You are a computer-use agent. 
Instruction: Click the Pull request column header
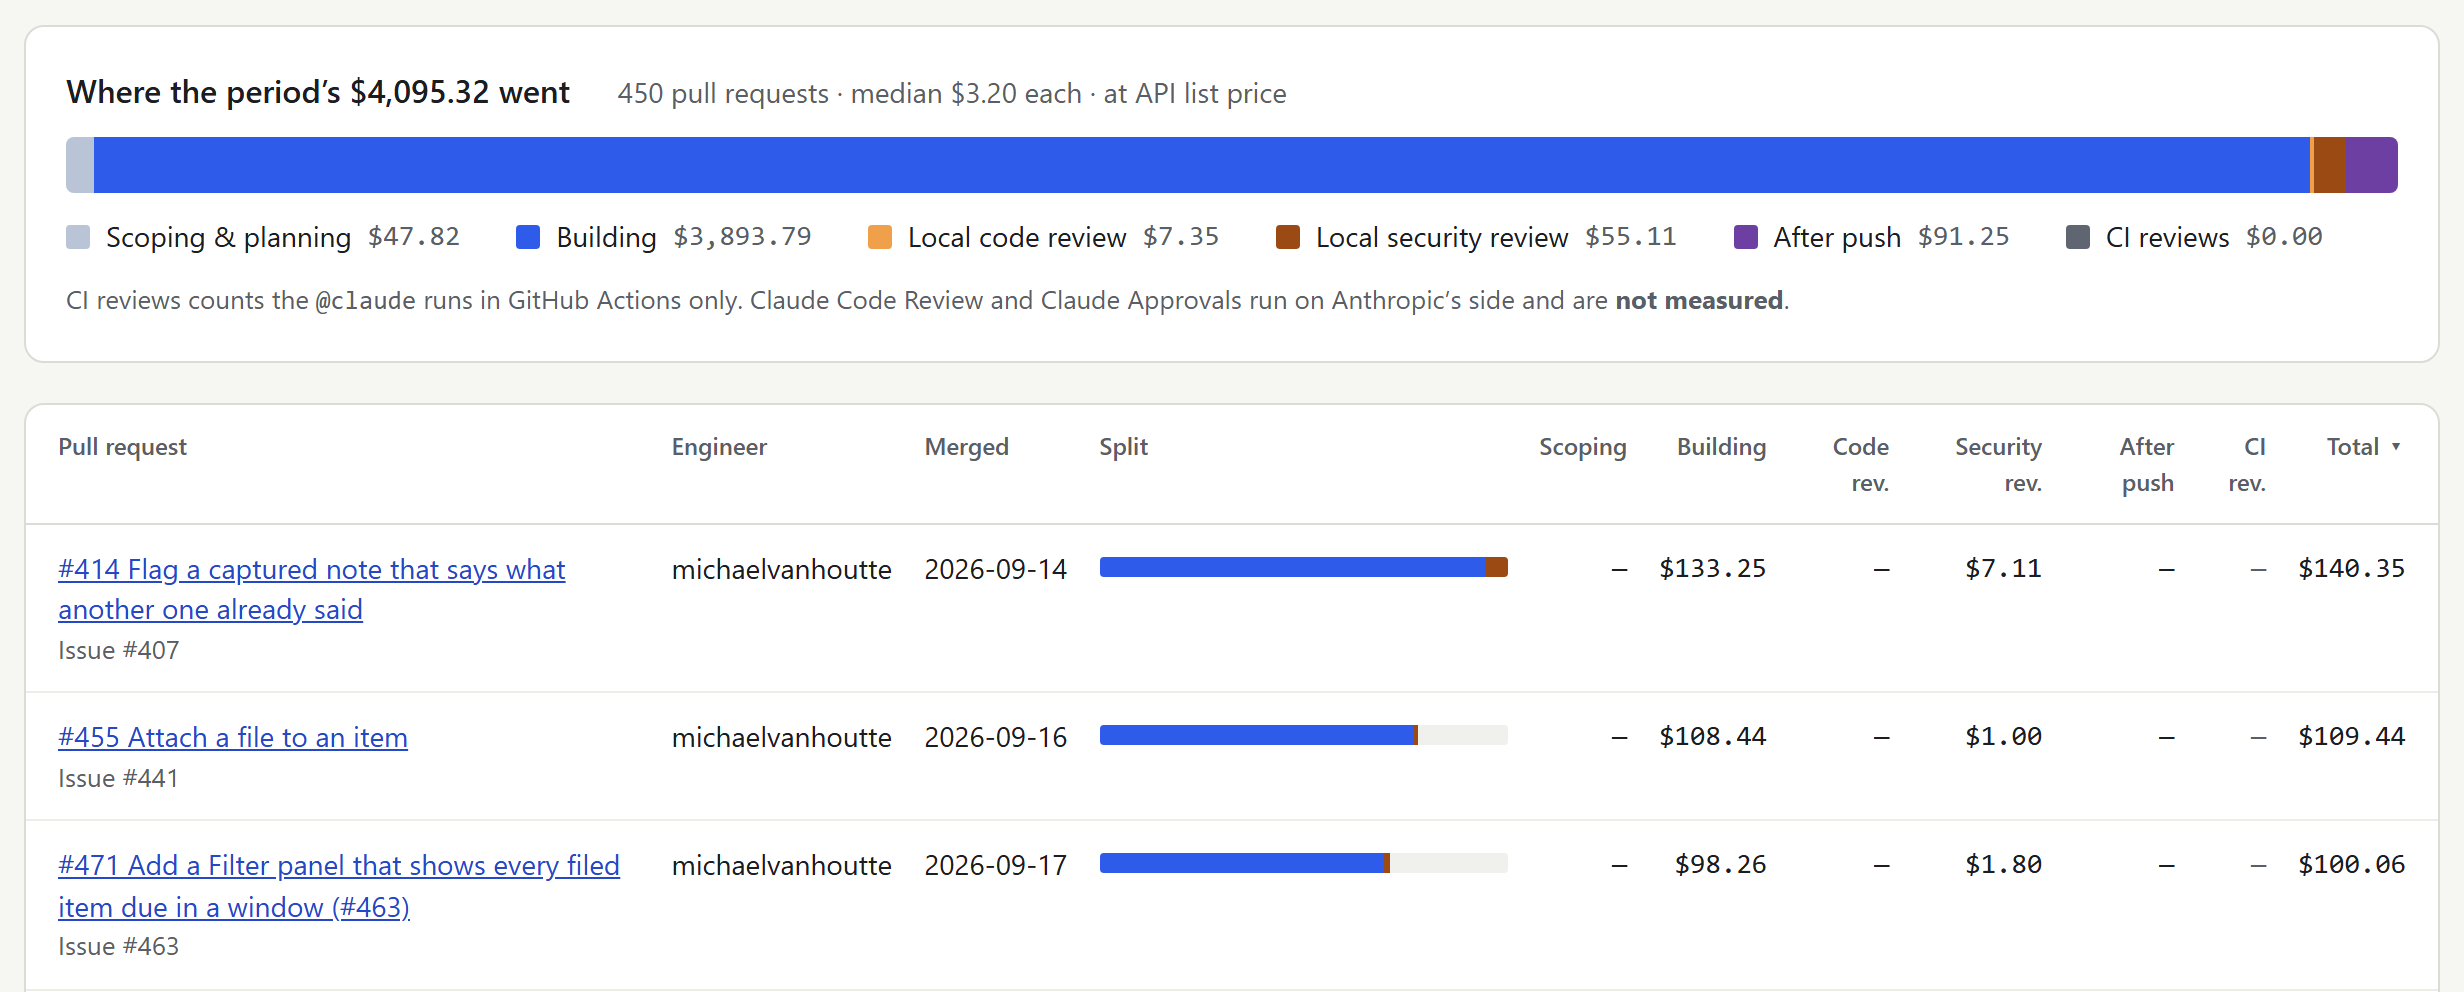[122, 447]
